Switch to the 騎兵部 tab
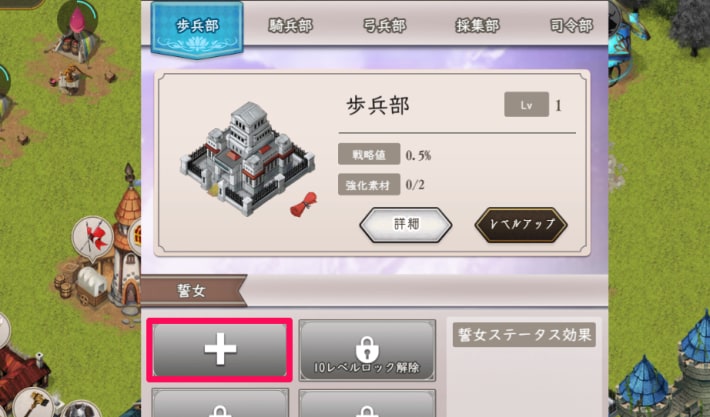710x417 pixels. (x=290, y=26)
